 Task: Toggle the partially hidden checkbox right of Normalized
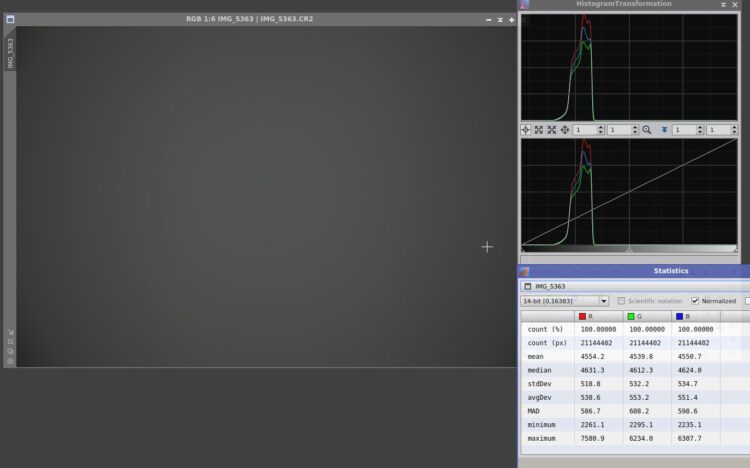[x=748, y=301]
